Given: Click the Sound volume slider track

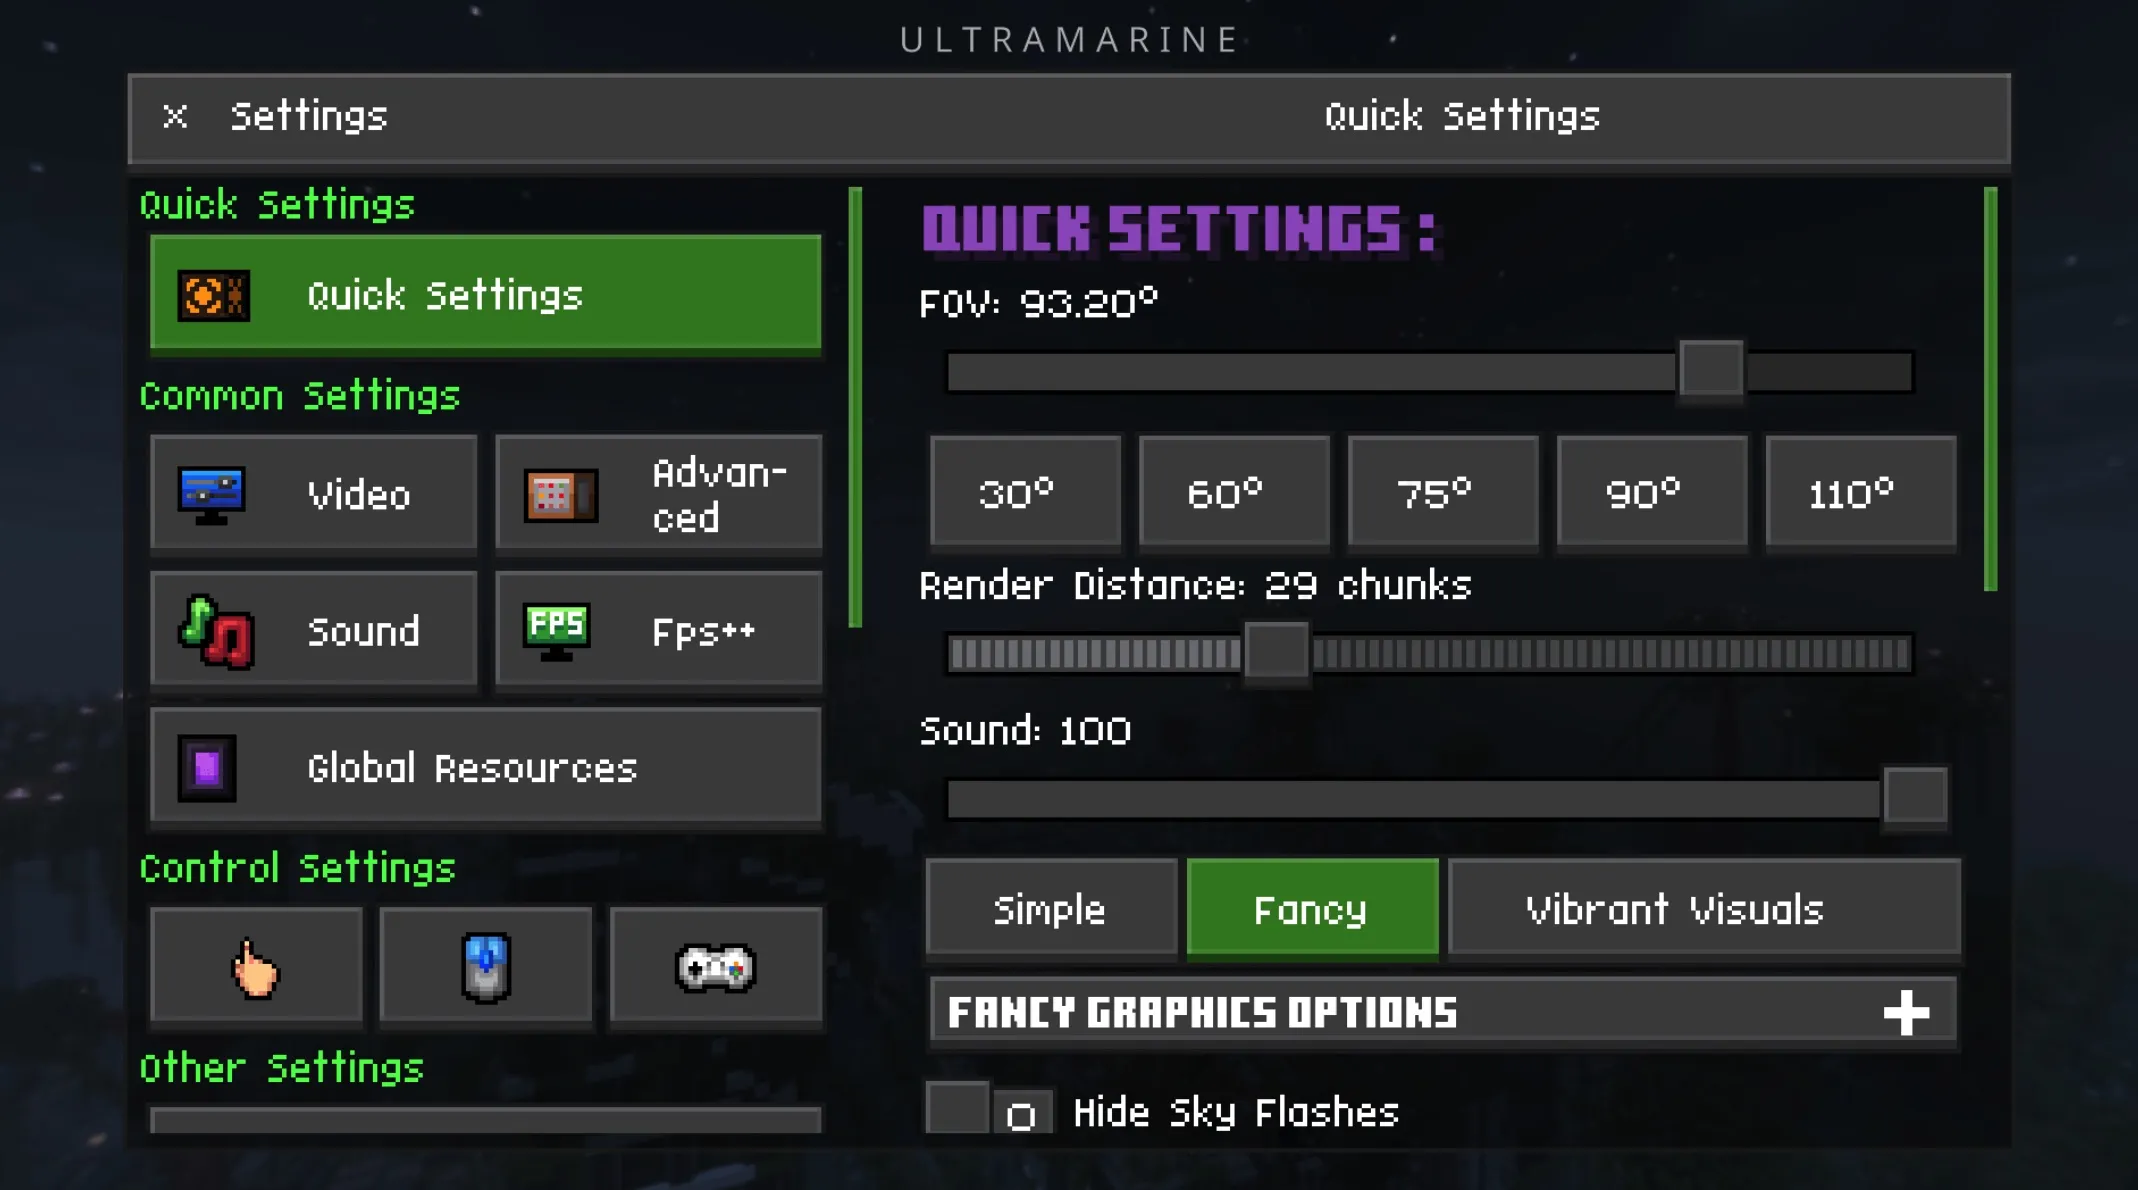Looking at the screenshot, I should click(1400, 799).
